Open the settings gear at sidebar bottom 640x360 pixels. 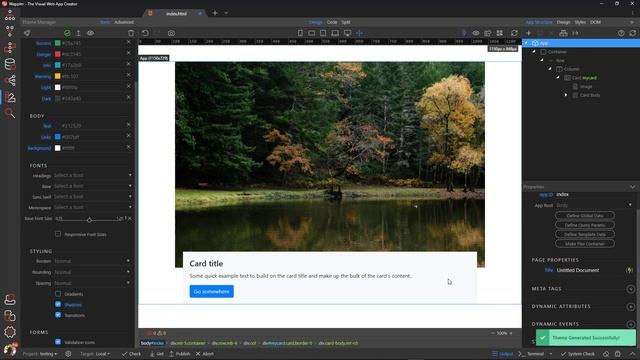(x=10, y=332)
